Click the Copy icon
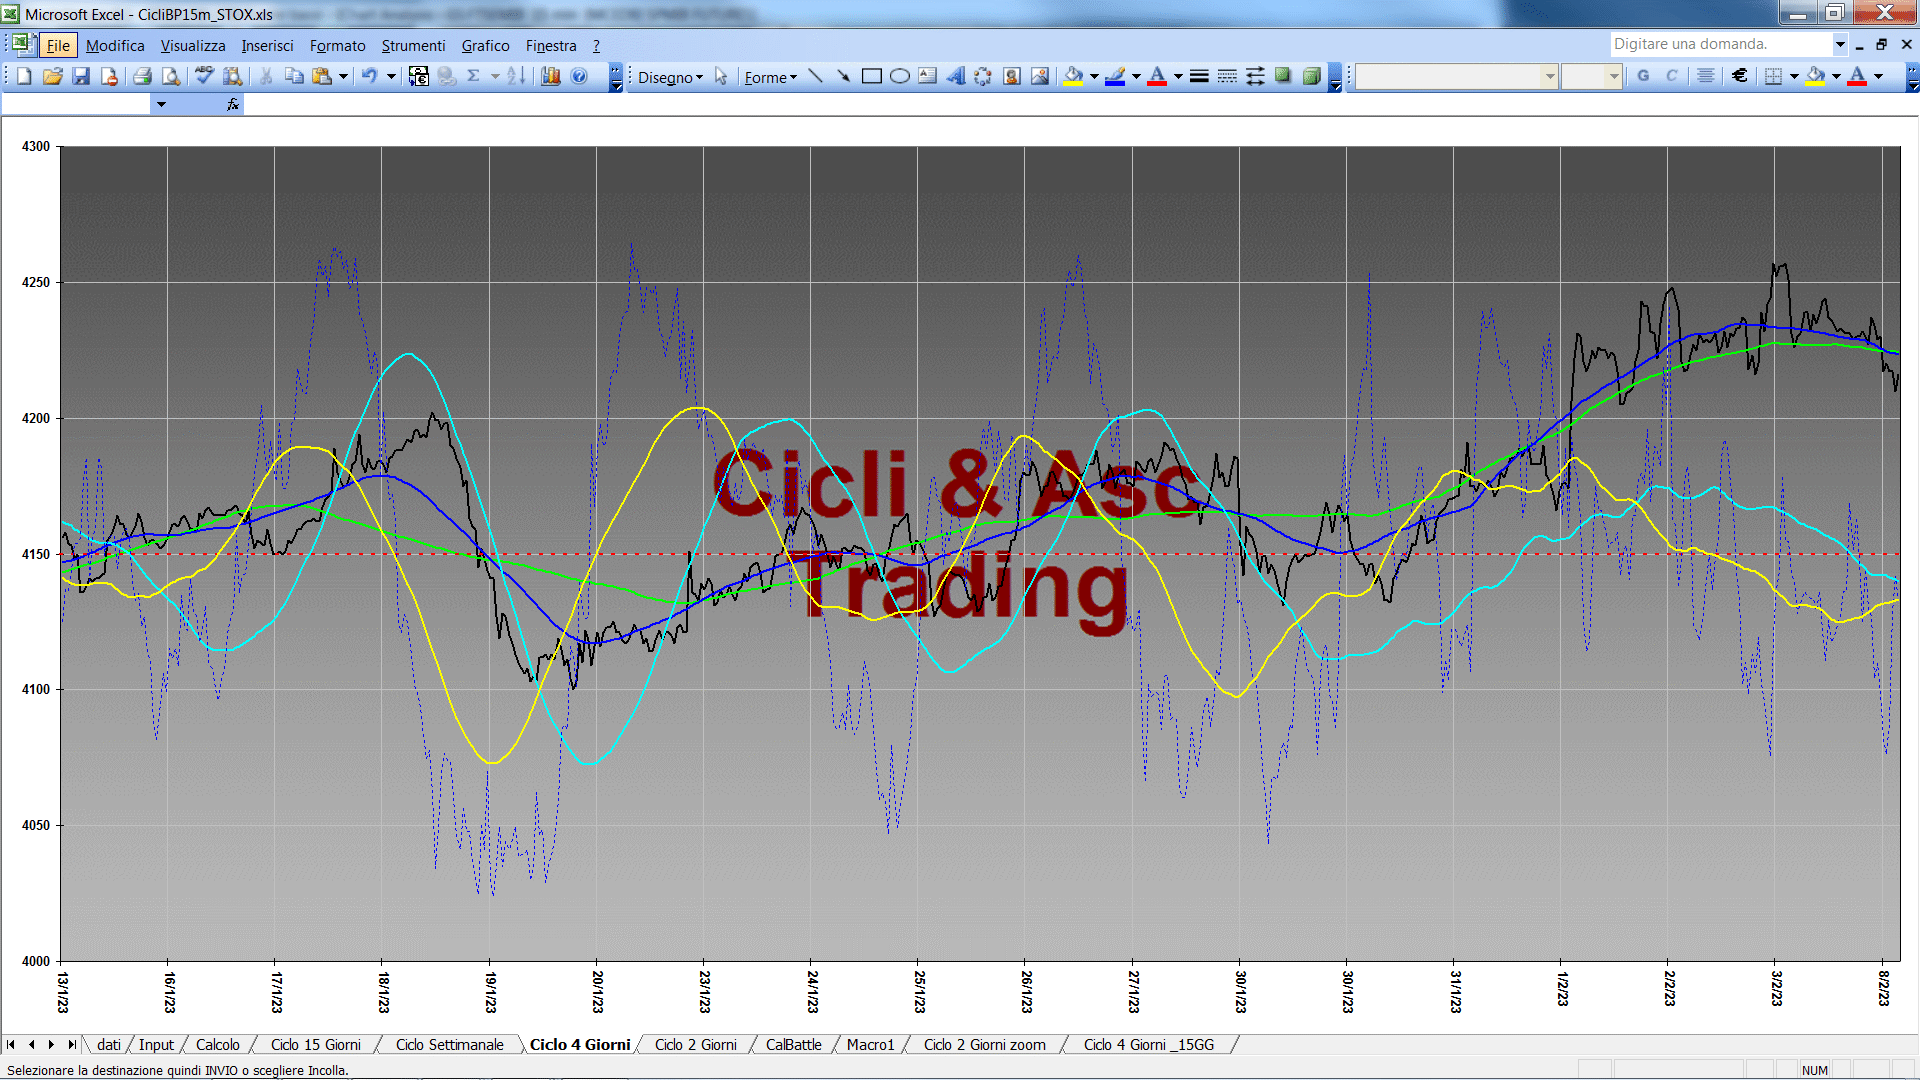This screenshot has width=1920, height=1080. point(294,76)
